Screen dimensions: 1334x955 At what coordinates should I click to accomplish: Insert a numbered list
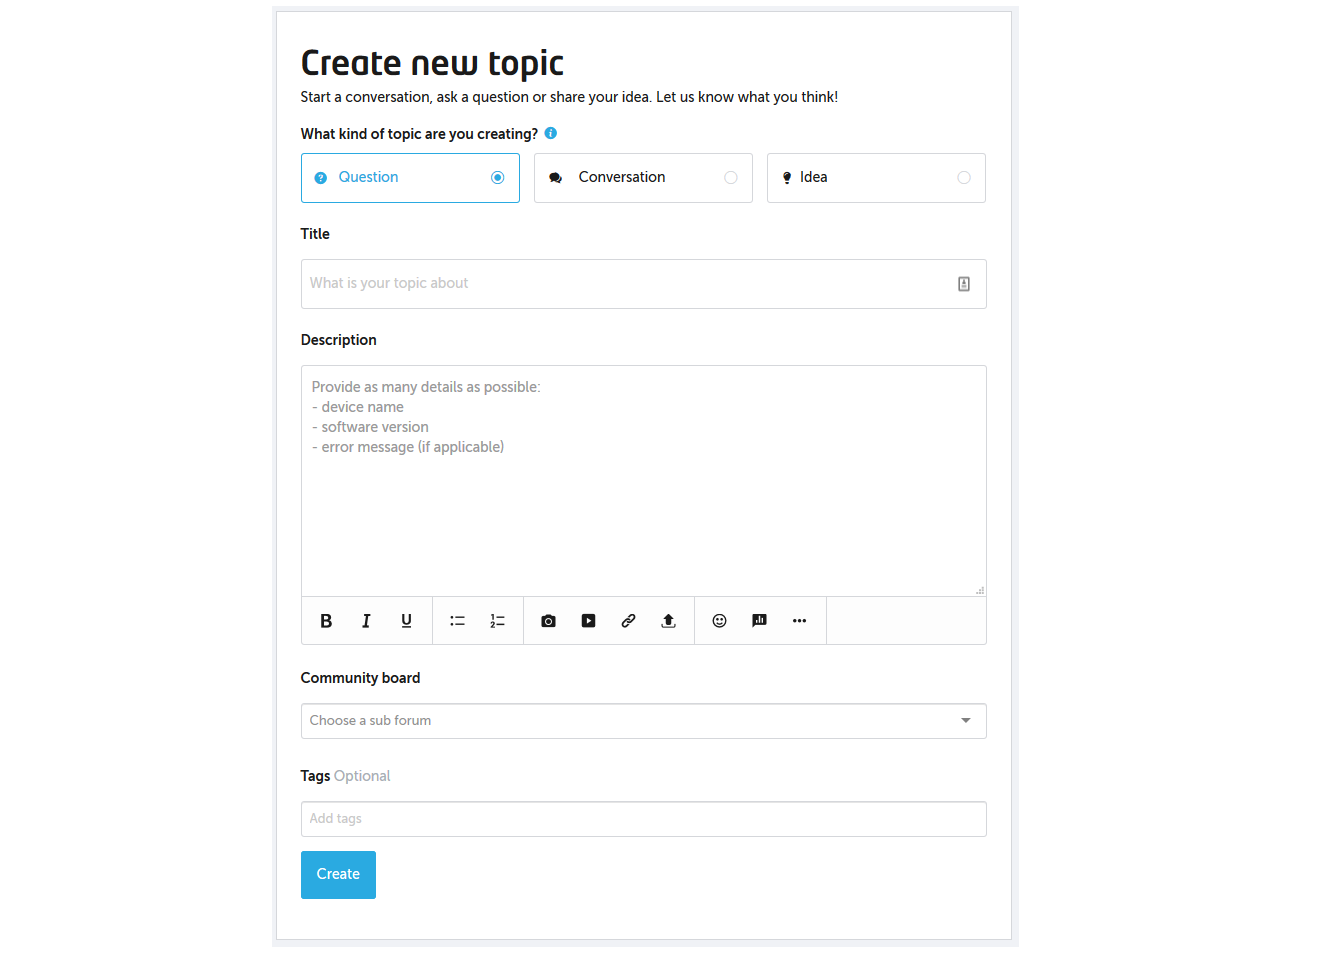(498, 621)
